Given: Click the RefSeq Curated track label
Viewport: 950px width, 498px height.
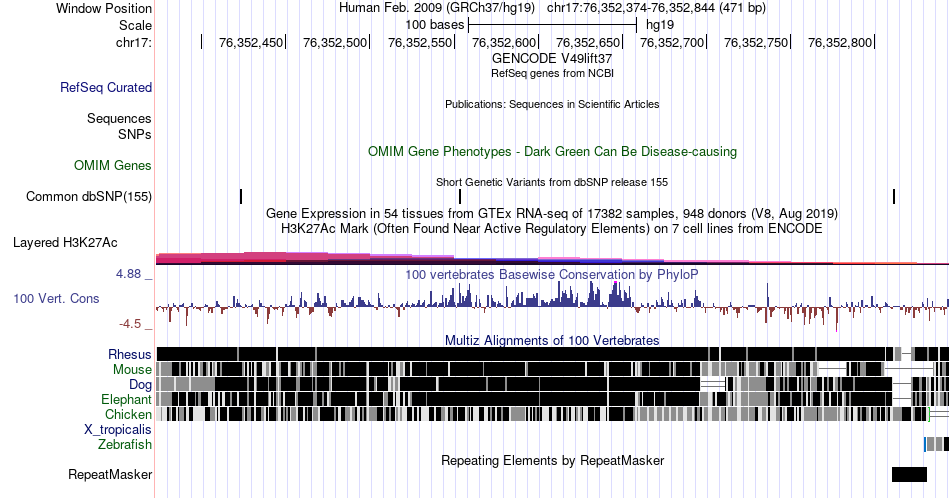Looking at the screenshot, I should tap(105, 87).
